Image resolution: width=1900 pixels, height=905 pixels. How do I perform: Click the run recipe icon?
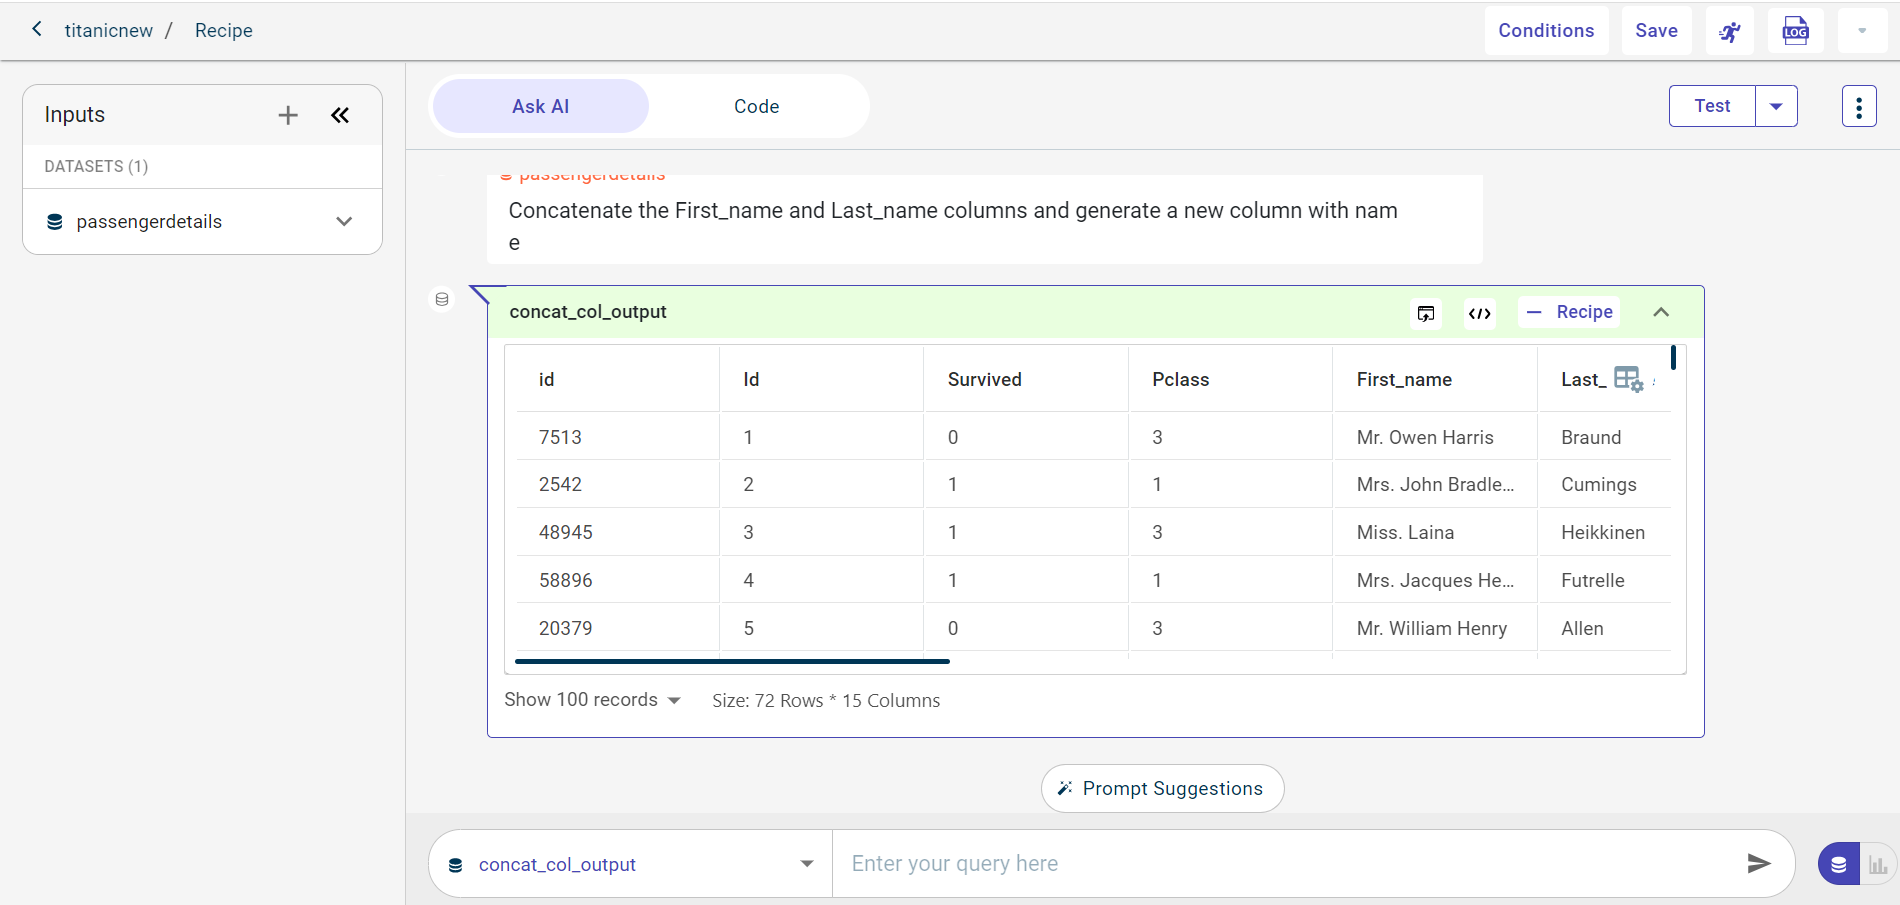(1729, 31)
